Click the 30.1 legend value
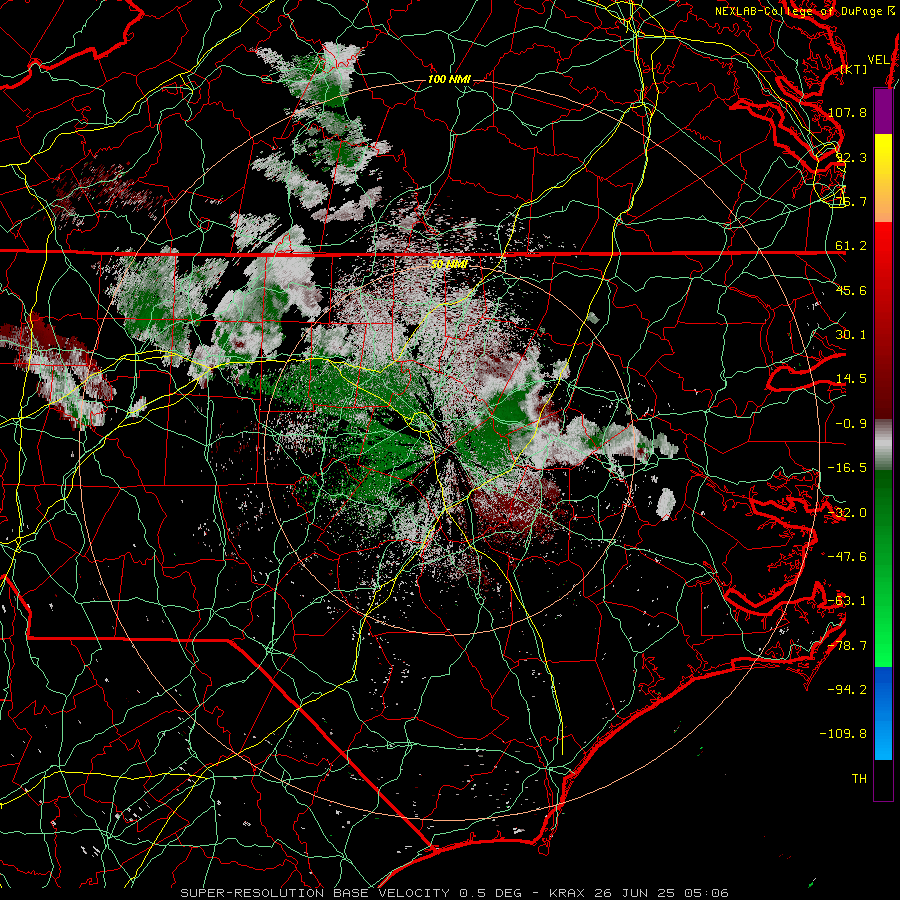 point(851,335)
